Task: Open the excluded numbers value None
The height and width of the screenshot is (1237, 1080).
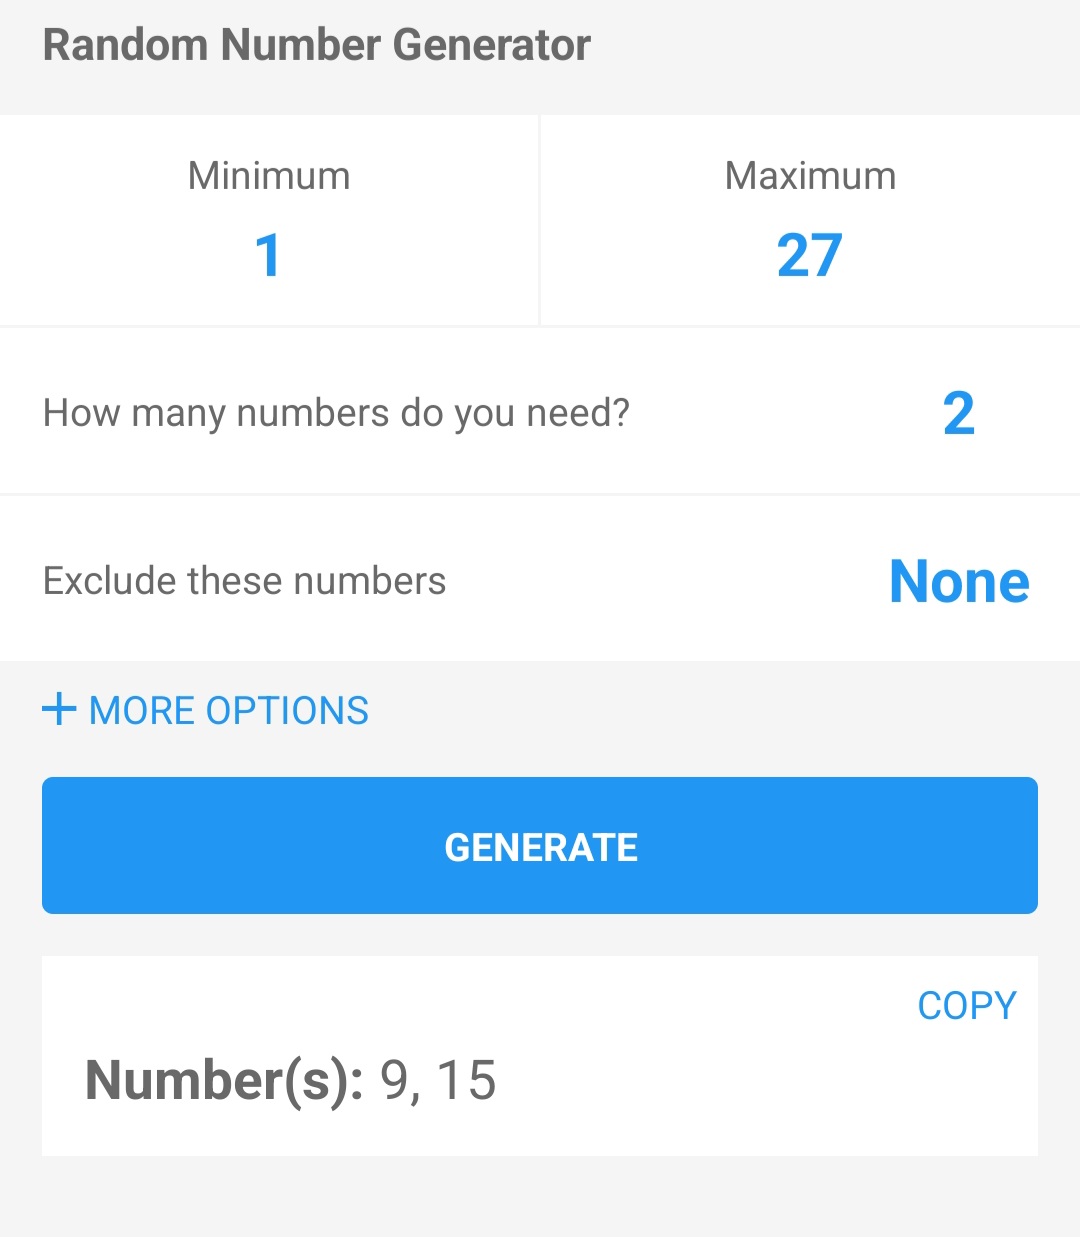Action: (959, 581)
